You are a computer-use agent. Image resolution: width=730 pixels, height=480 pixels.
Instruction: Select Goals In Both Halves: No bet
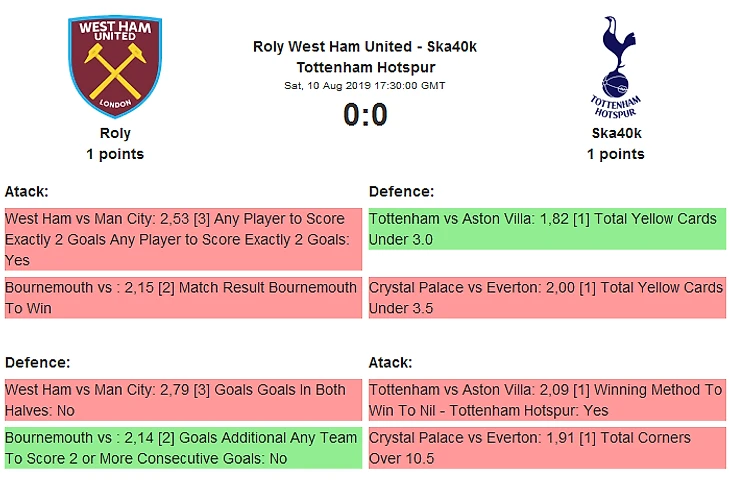coord(183,400)
